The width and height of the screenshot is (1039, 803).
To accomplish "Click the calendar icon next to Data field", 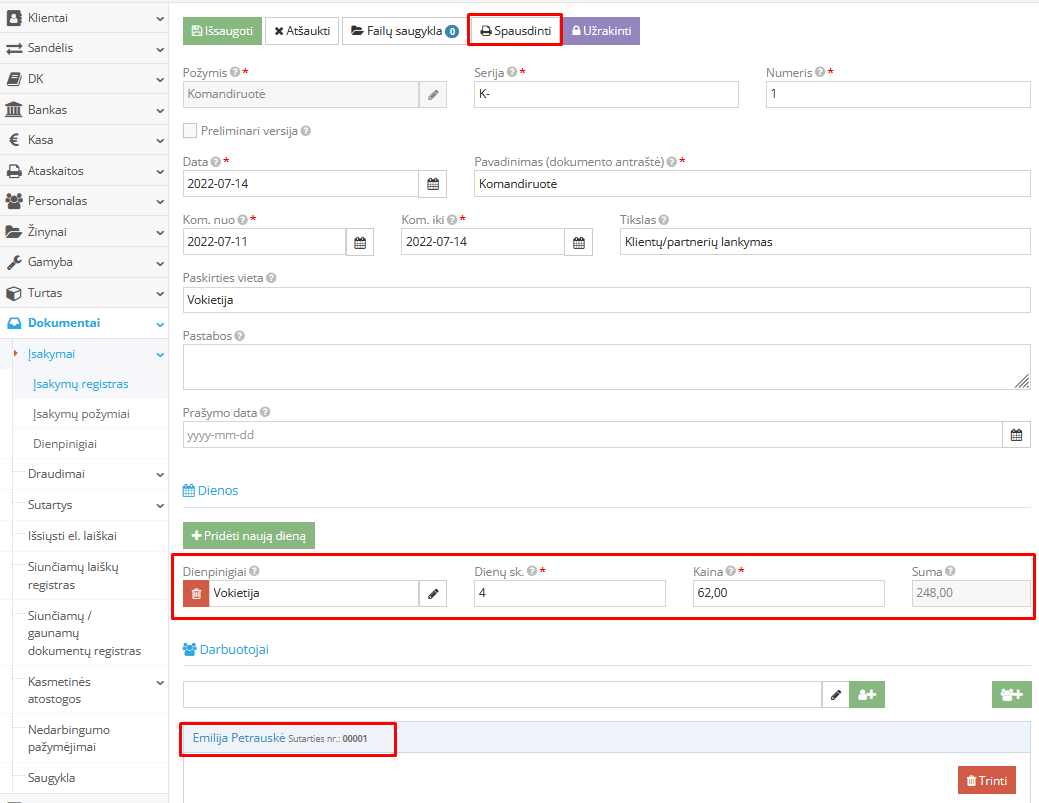I will tap(432, 184).
